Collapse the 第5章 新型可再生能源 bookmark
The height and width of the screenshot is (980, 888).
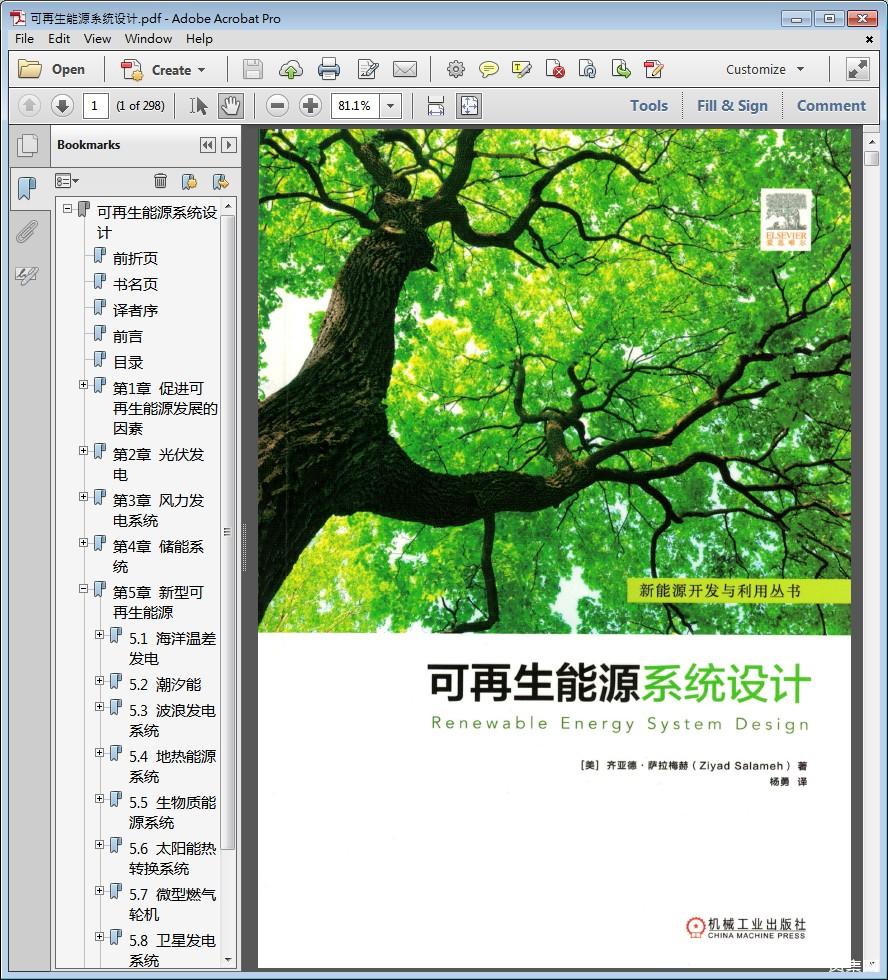(83, 589)
